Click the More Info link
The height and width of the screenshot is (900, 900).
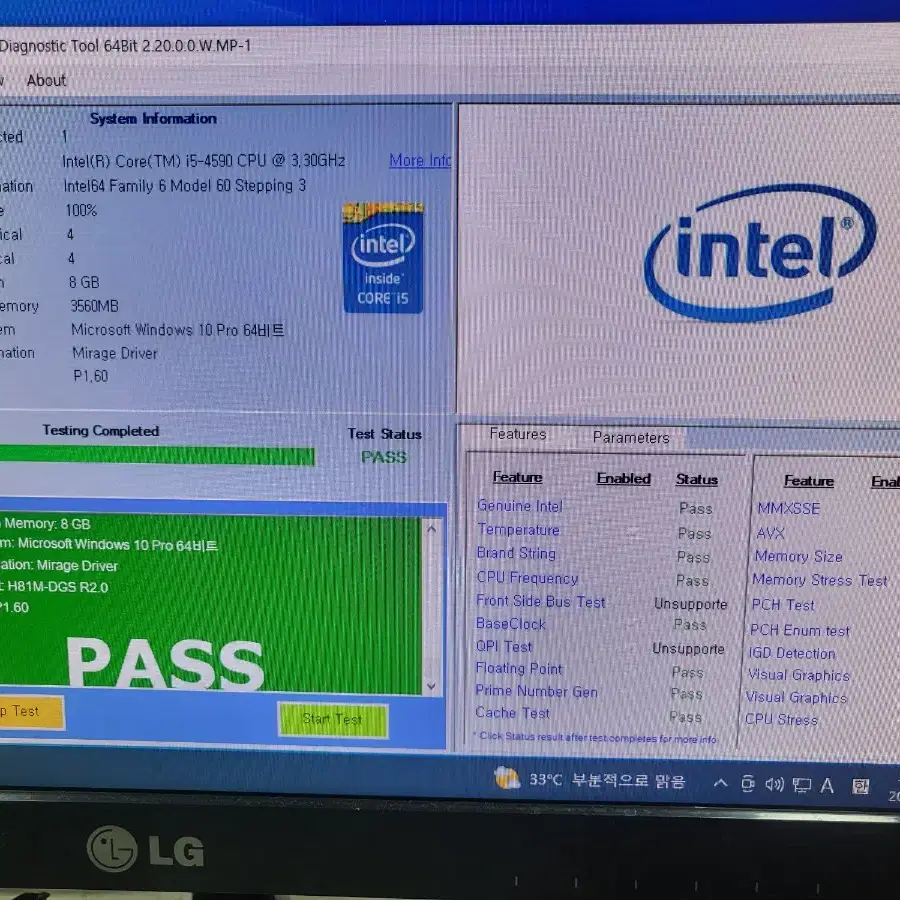tap(420, 161)
